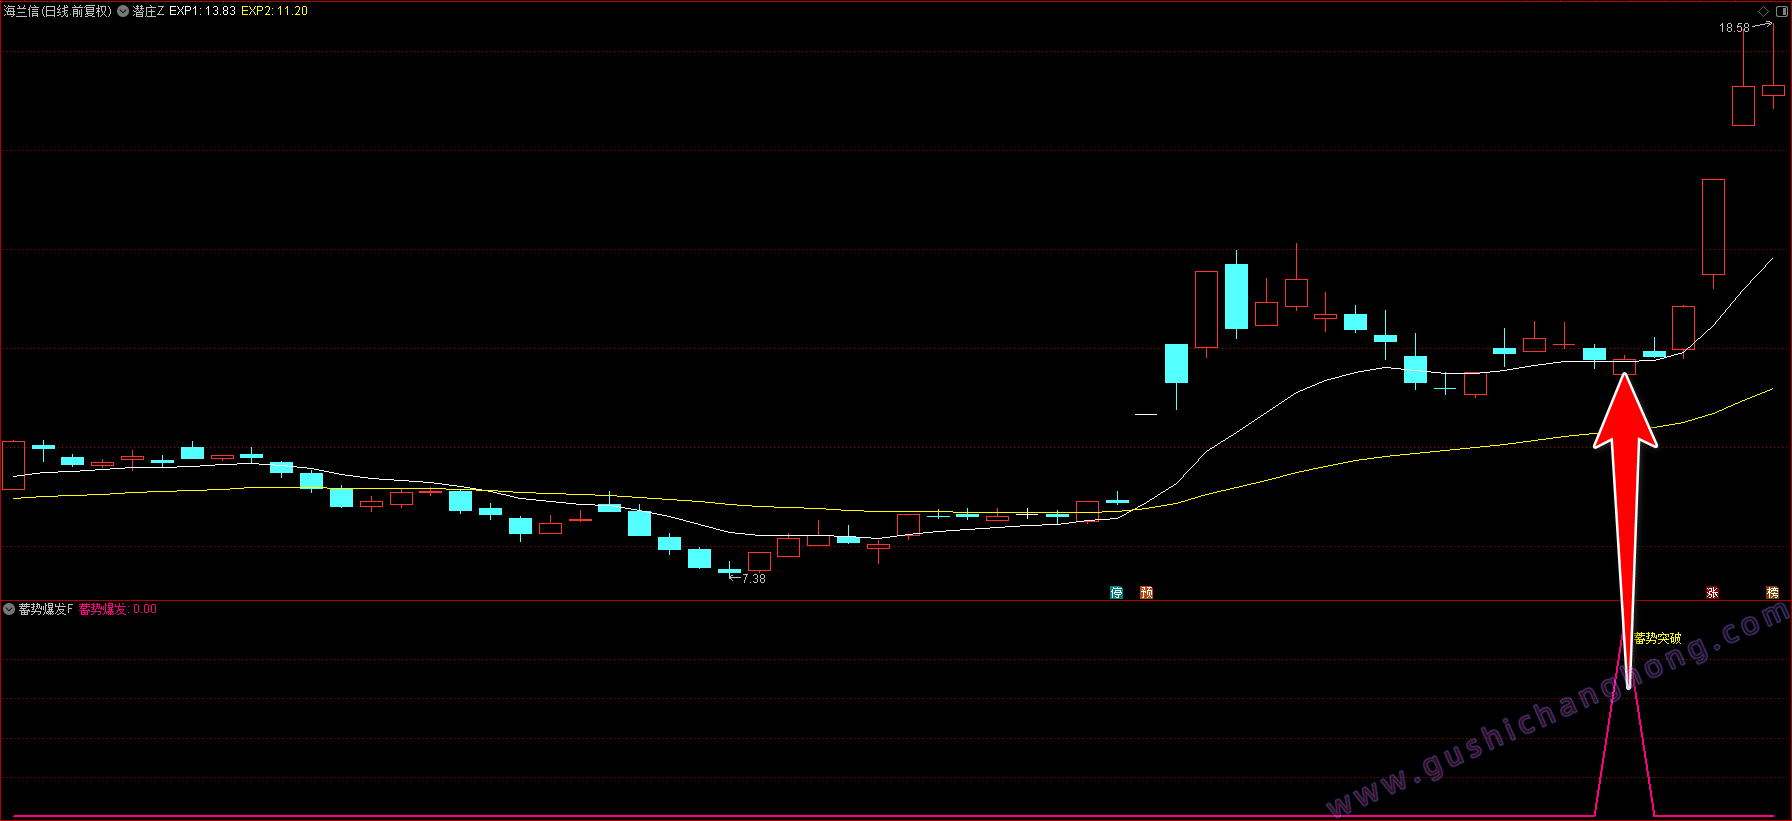Click the yellow EXP2: 11.20 value
Image resolution: width=1792 pixels, height=821 pixels.
[x=275, y=11]
